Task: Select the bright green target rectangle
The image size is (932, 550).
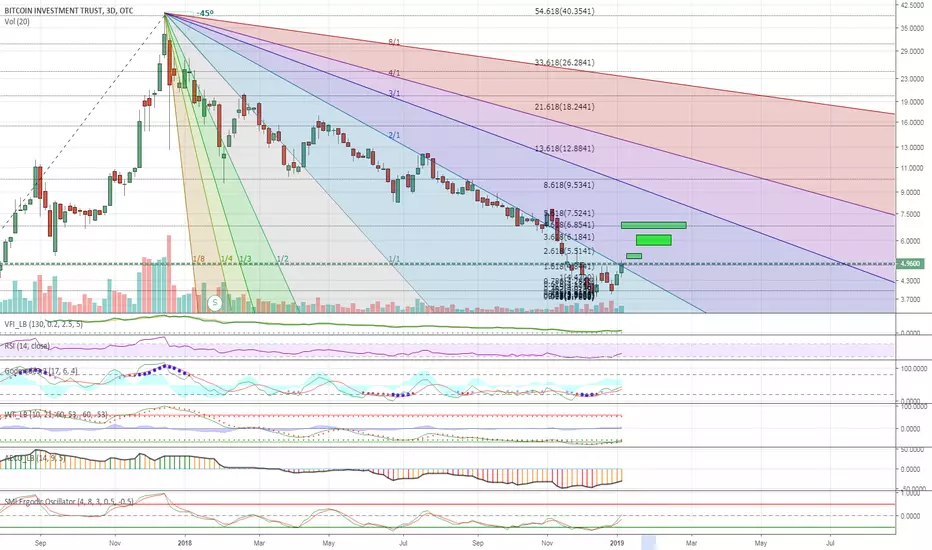Action: pos(654,240)
